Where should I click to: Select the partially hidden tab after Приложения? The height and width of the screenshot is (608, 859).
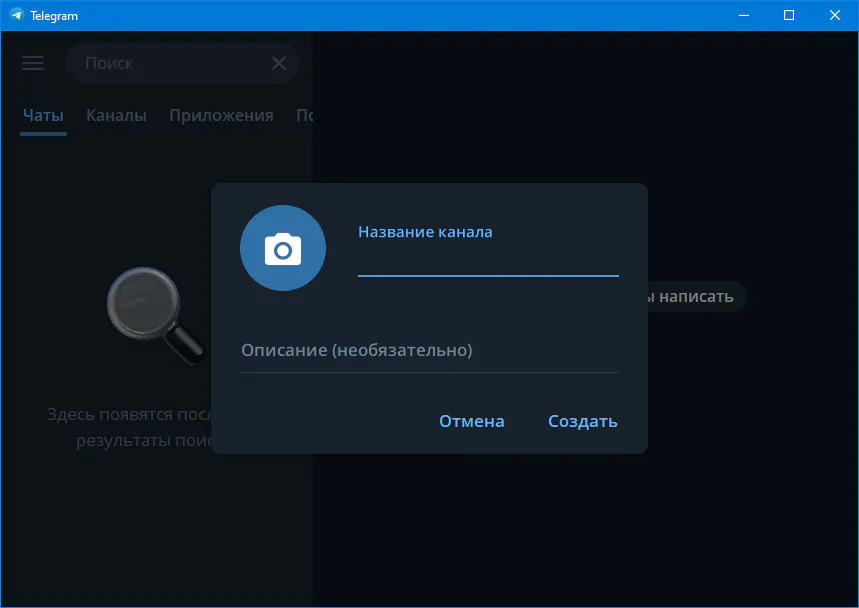305,115
